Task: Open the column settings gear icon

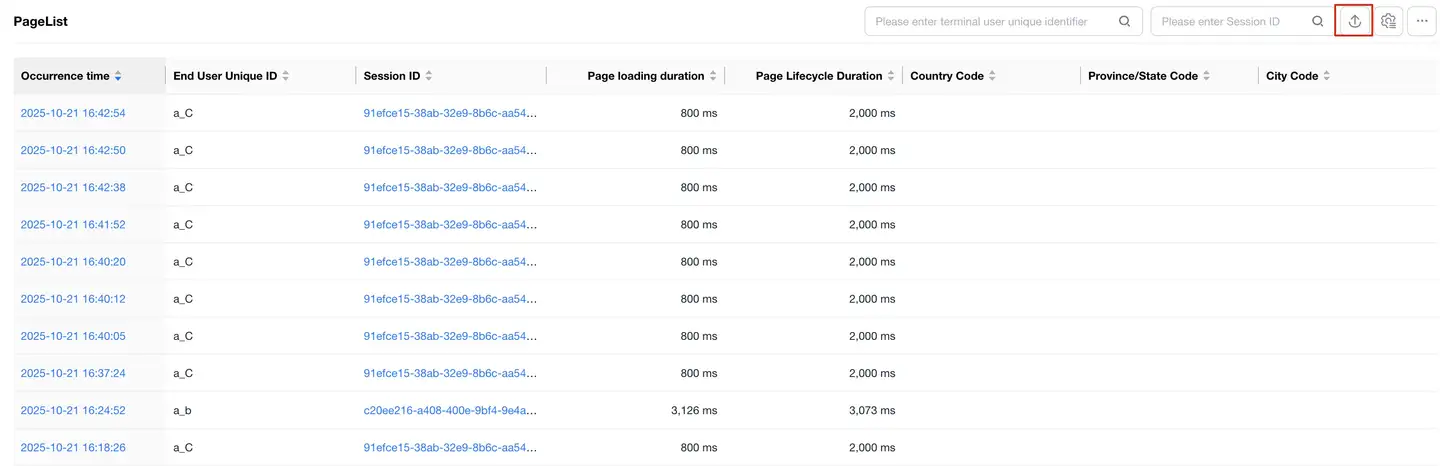Action: click(1387, 21)
